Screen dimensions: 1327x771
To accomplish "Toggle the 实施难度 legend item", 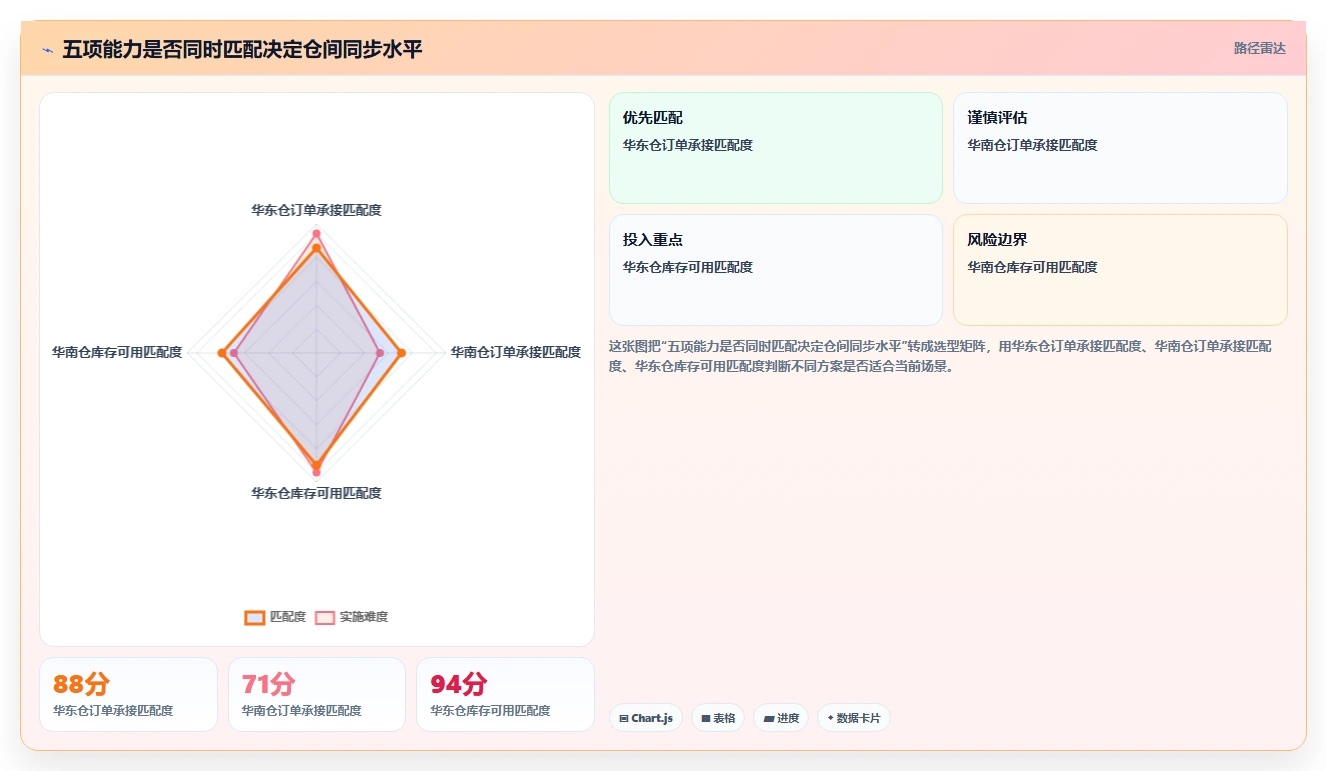I will point(351,617).
